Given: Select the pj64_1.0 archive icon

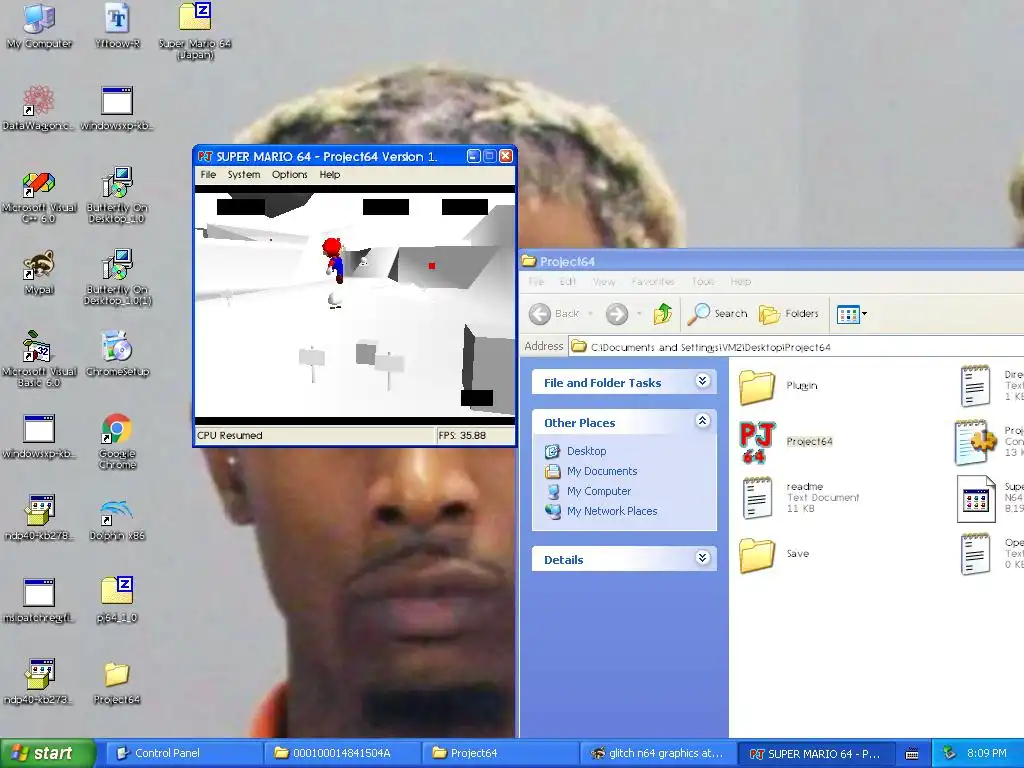Looking at the screenshot, I should (x=117, y=600).
